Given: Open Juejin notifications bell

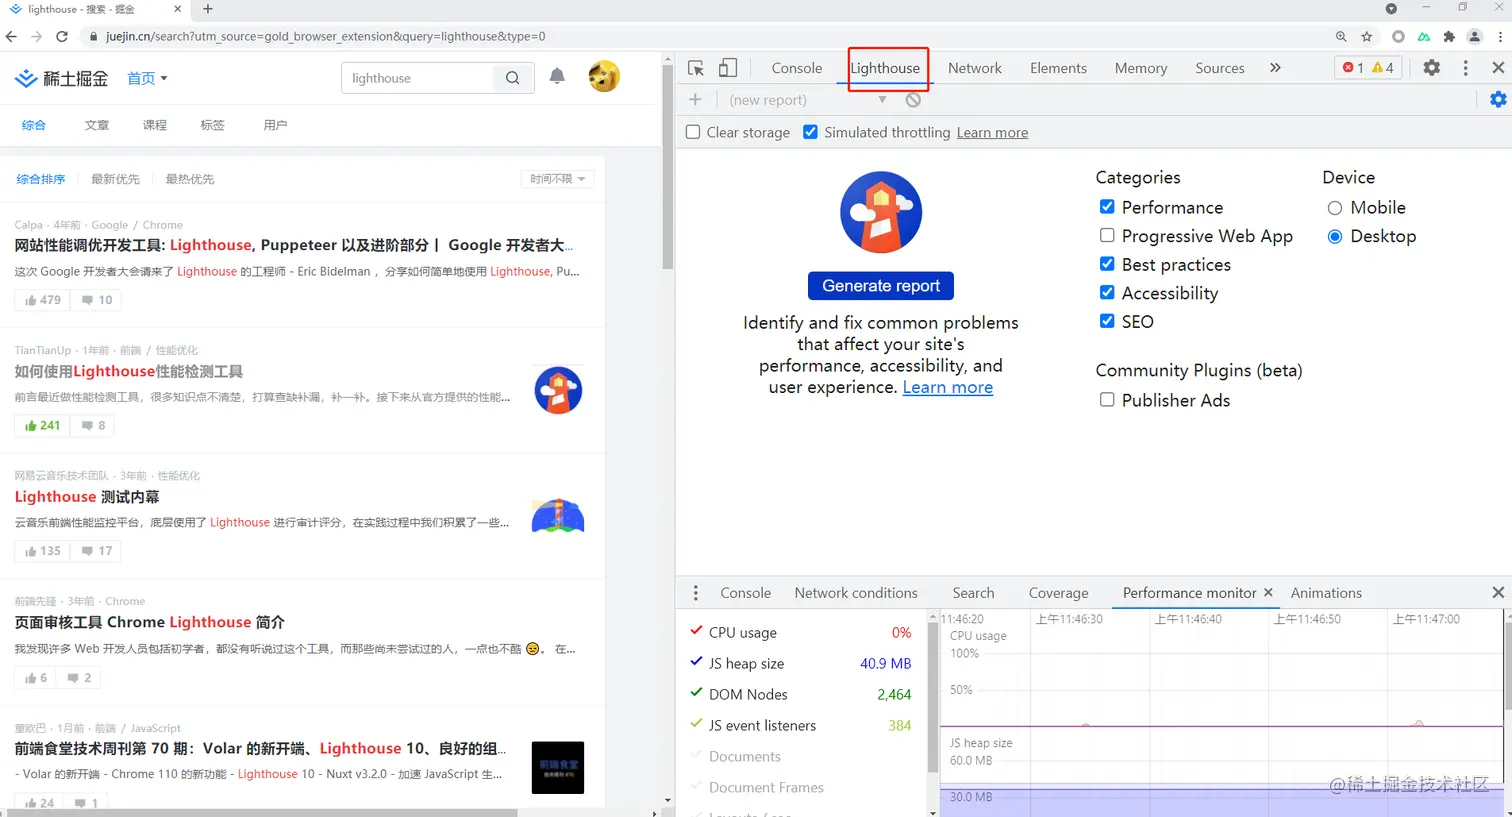Looking at the screenshot, I should point(557,76).
